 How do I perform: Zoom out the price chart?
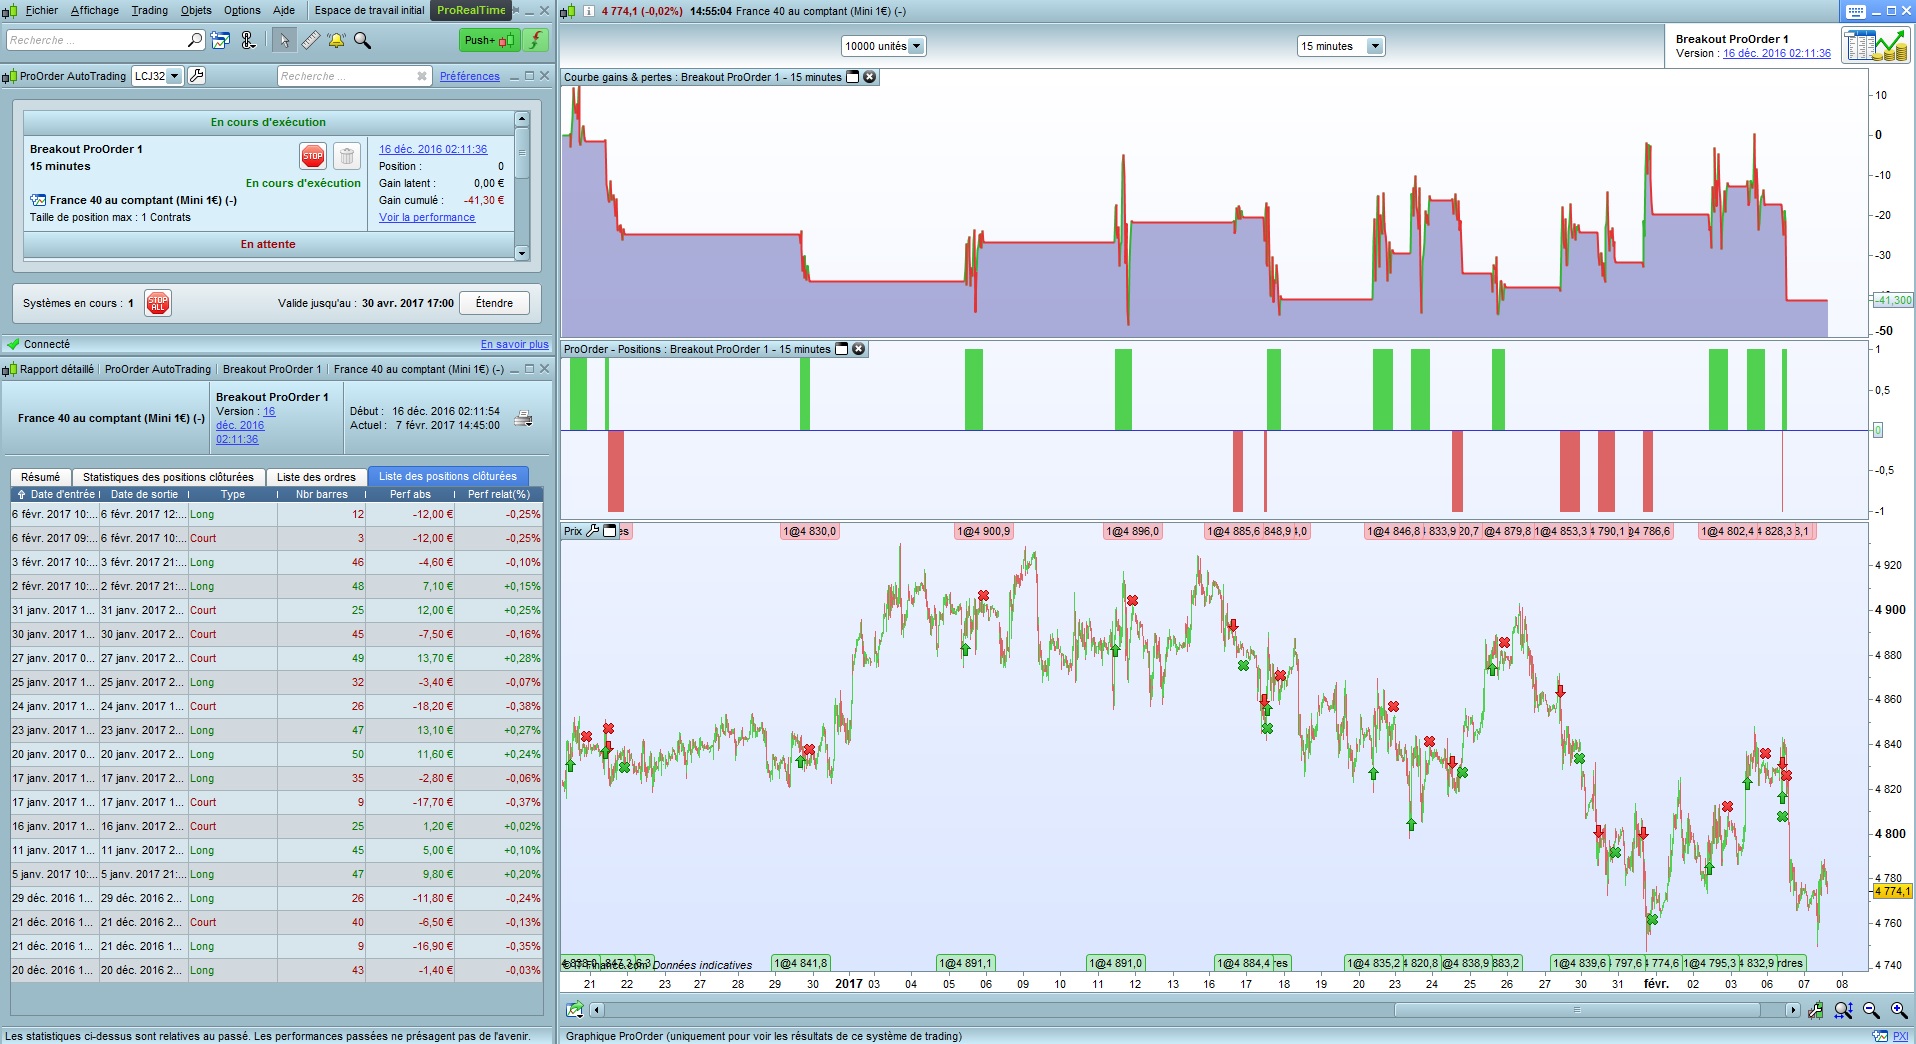pyautogui.click(x=1871, y=1011)
